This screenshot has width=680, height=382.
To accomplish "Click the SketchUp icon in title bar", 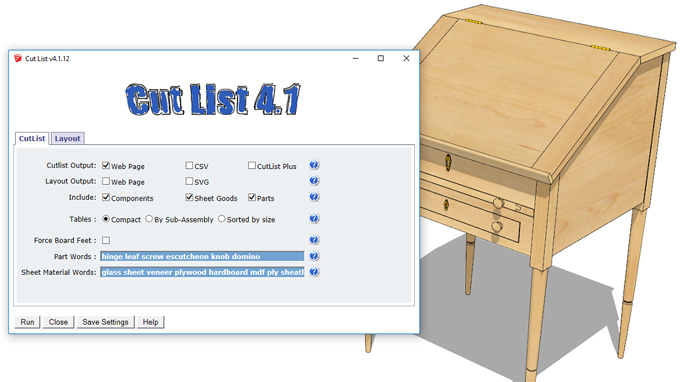I will (18, 58).
